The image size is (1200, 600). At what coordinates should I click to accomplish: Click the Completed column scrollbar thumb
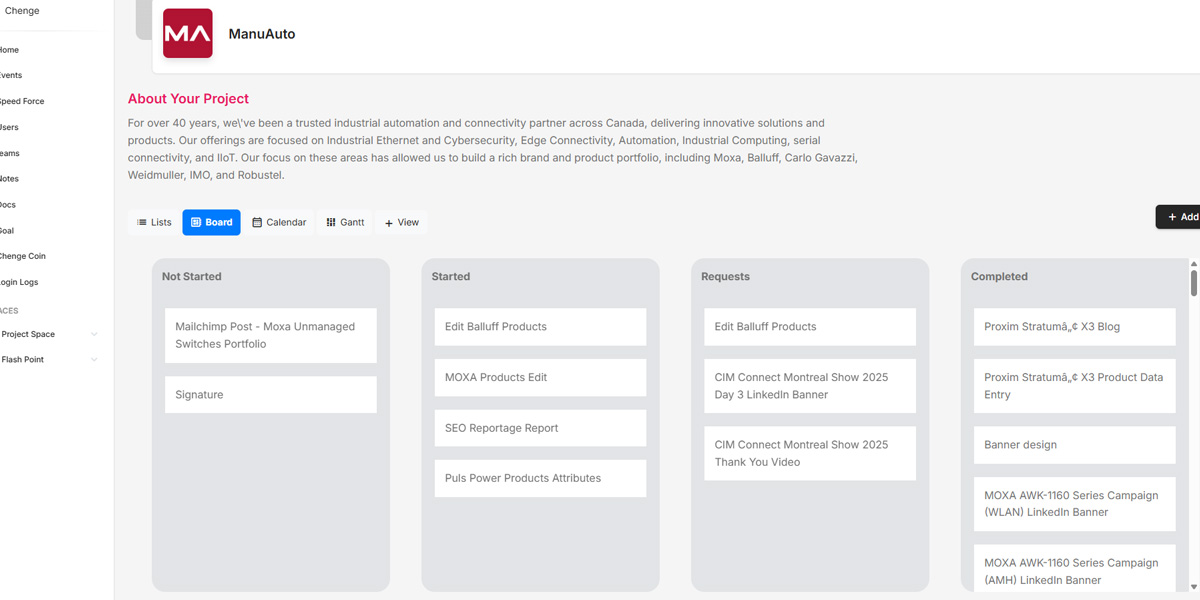click(1194, 283)
